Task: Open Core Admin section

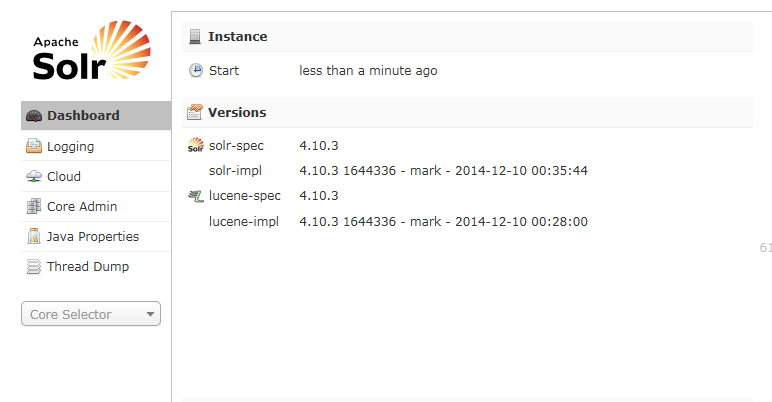Action: [82, 207]
